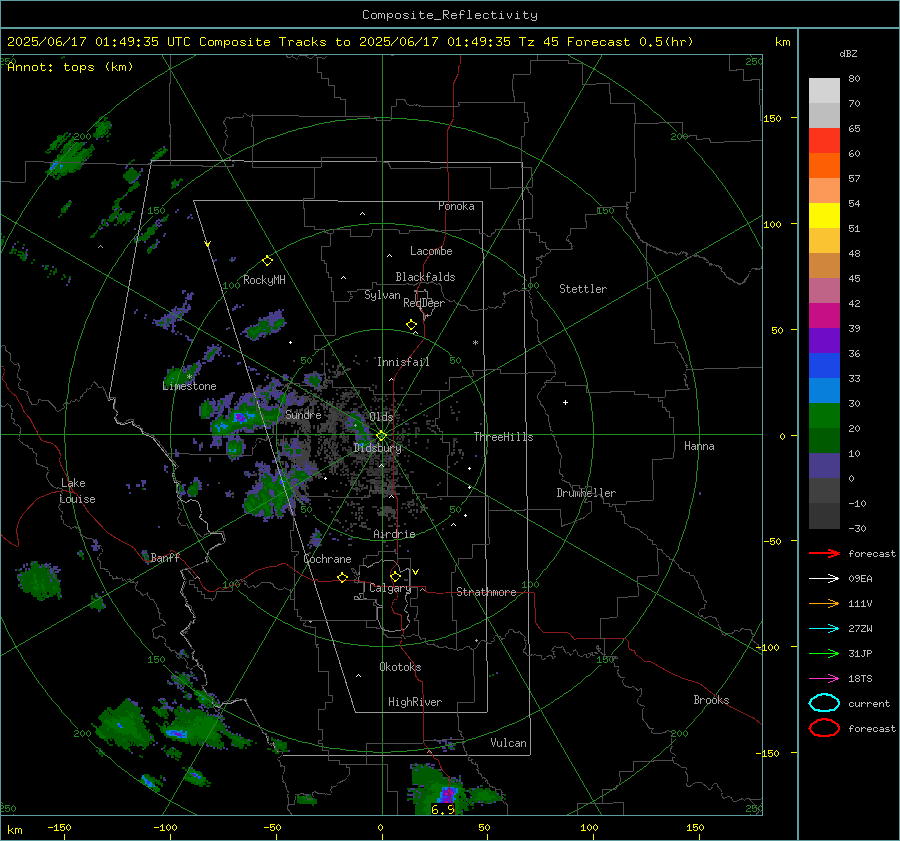Click white plus marker east of ThreeHills
This screenshot has width=900, height=841.
[x=565, y=402]
